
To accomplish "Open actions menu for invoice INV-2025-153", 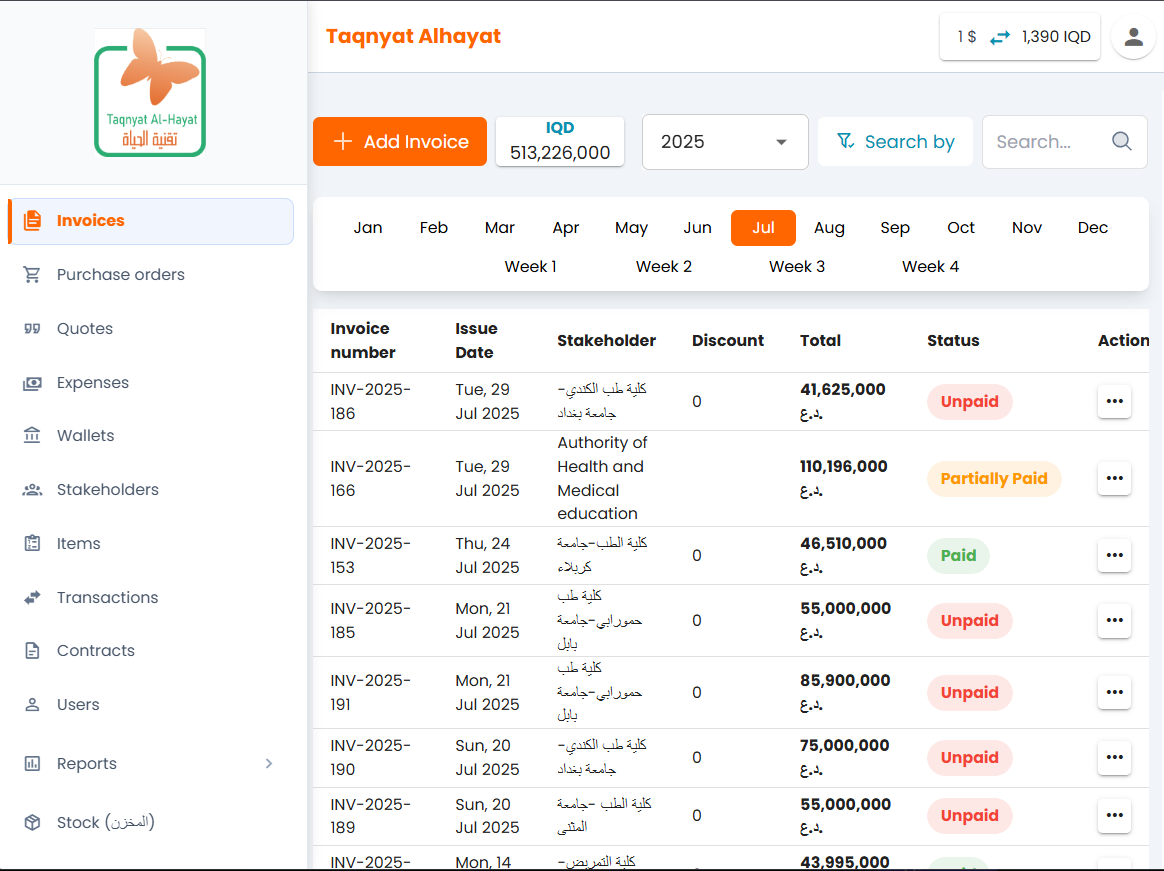I will [x=1114, y=556].
